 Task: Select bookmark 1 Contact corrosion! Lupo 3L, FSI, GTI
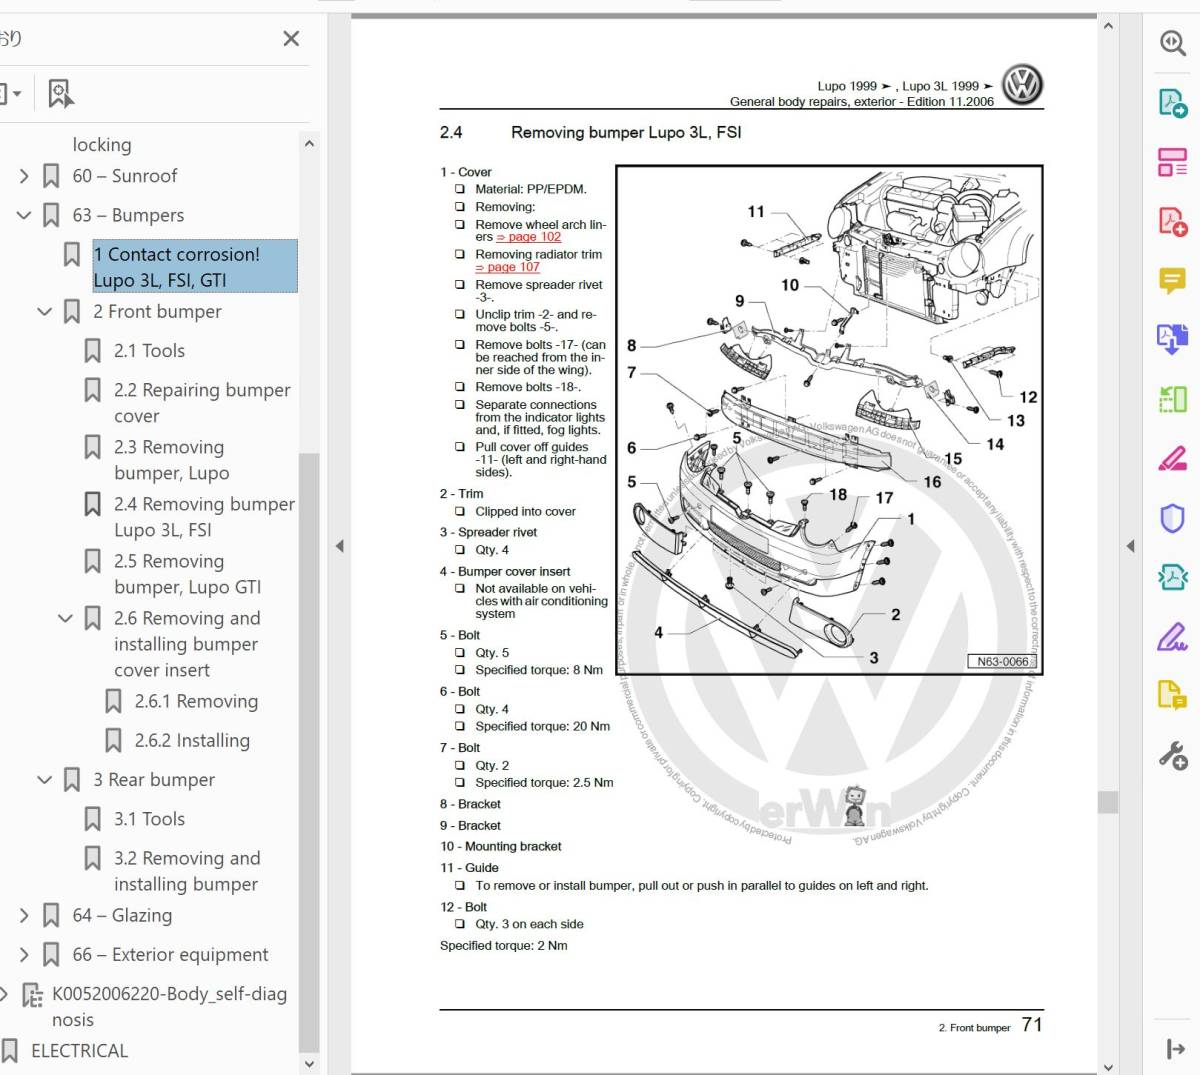click(x=195, y=266)
